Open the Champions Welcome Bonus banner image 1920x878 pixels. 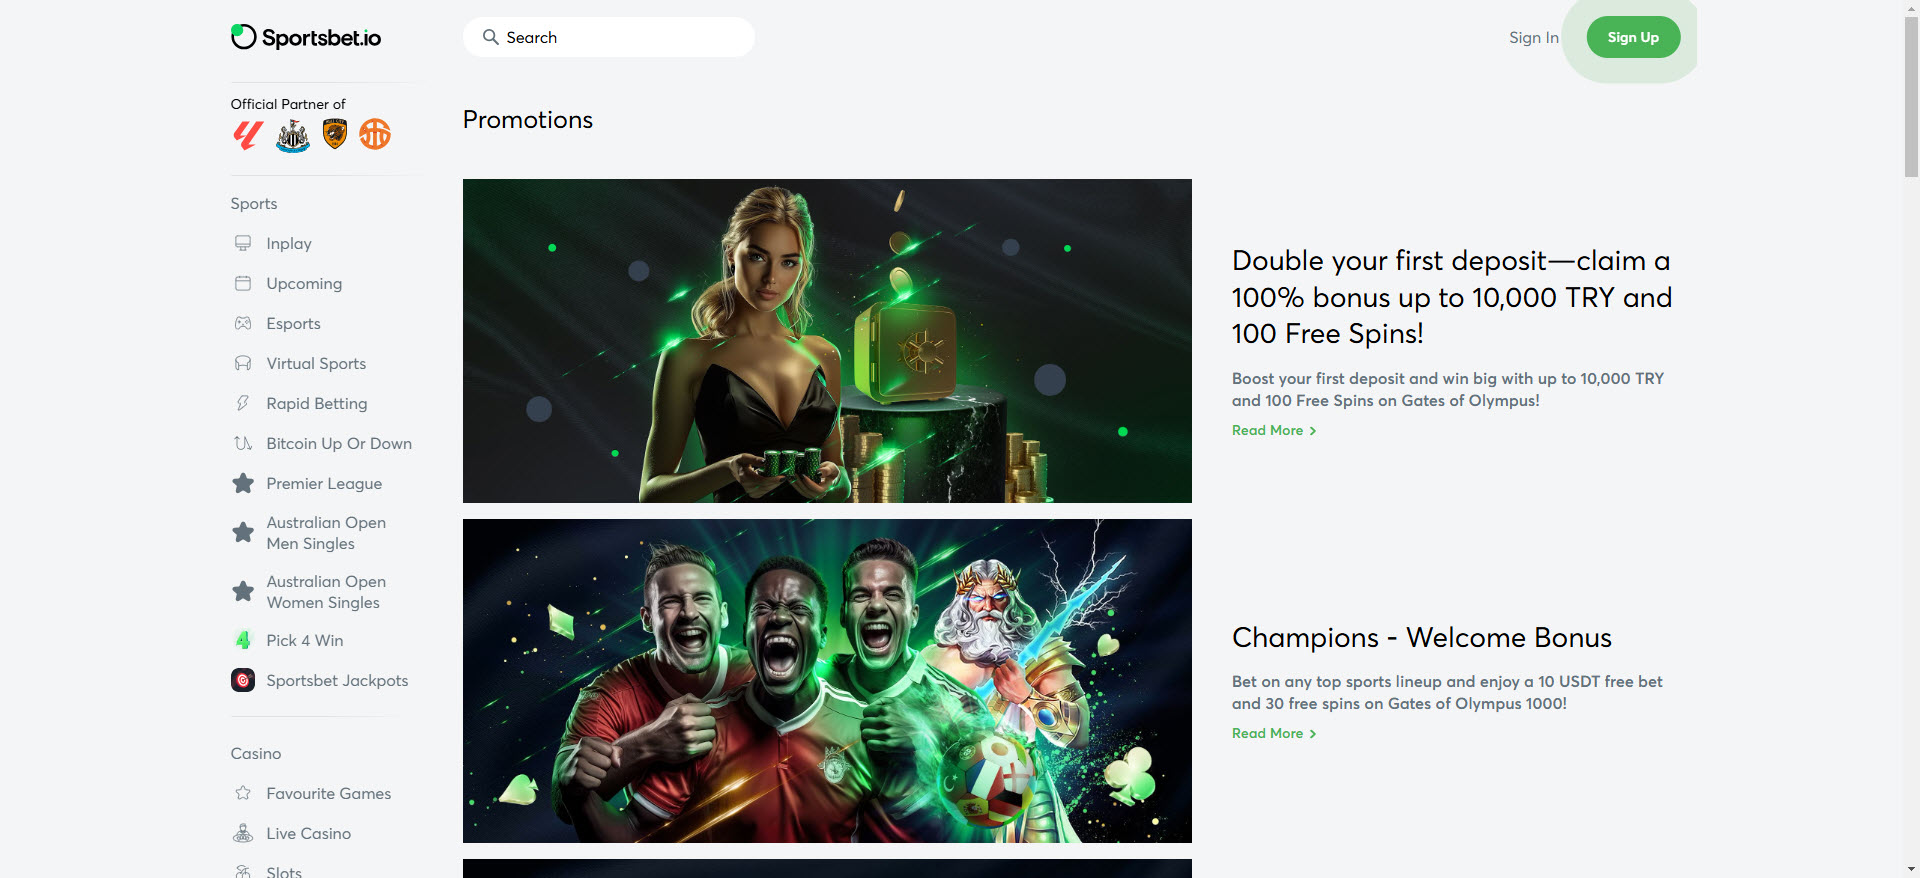[x=827, y=681]
